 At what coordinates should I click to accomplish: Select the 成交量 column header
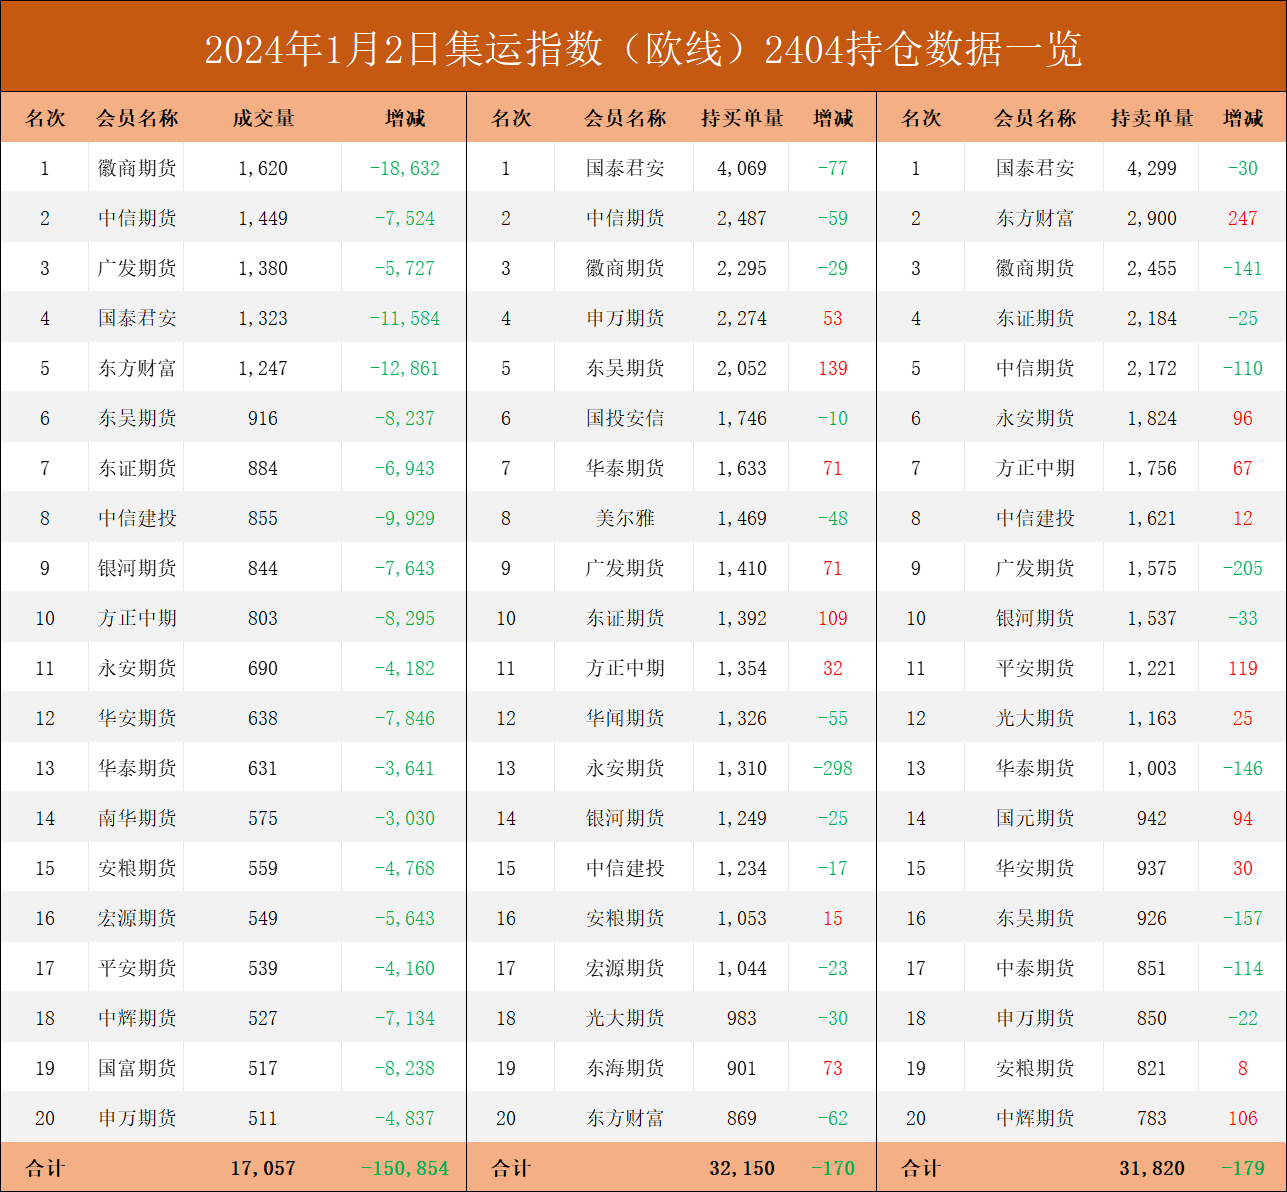[263, 118]
